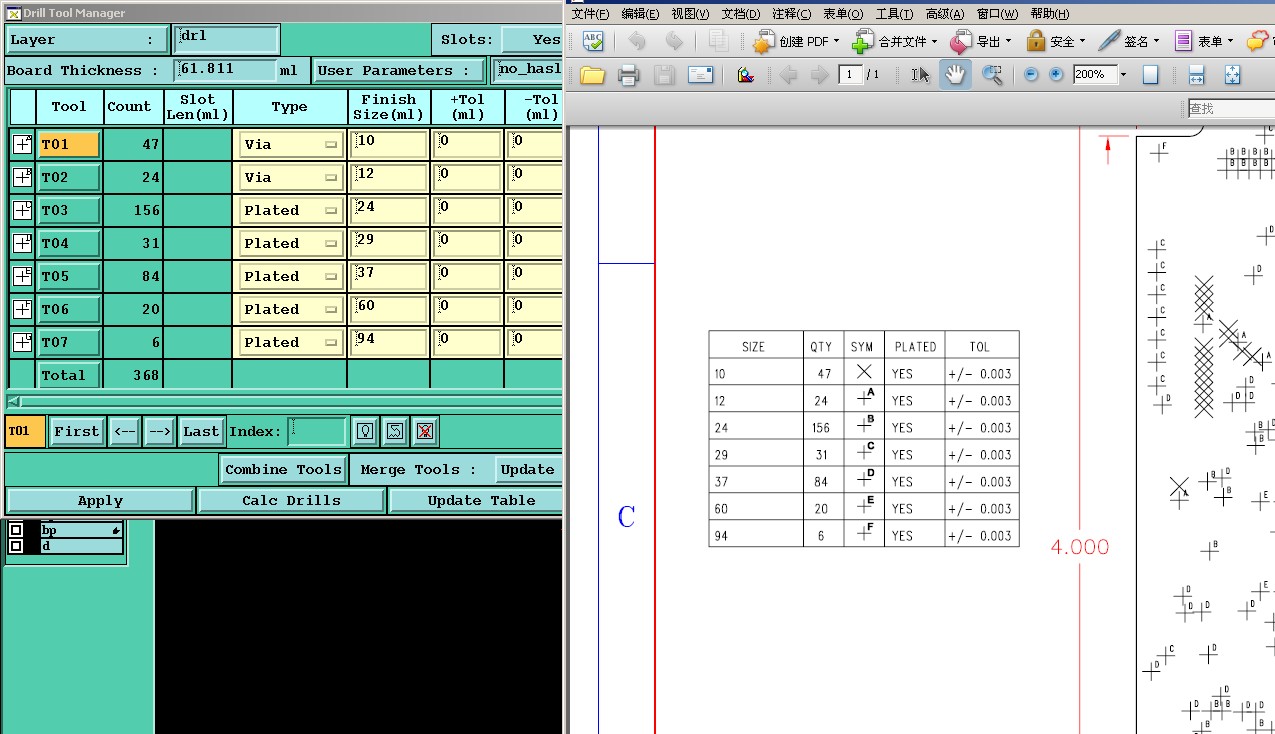The image size is (1275, 734).
Task: Toggle the symbol box for tool T03
Action: 22,210
